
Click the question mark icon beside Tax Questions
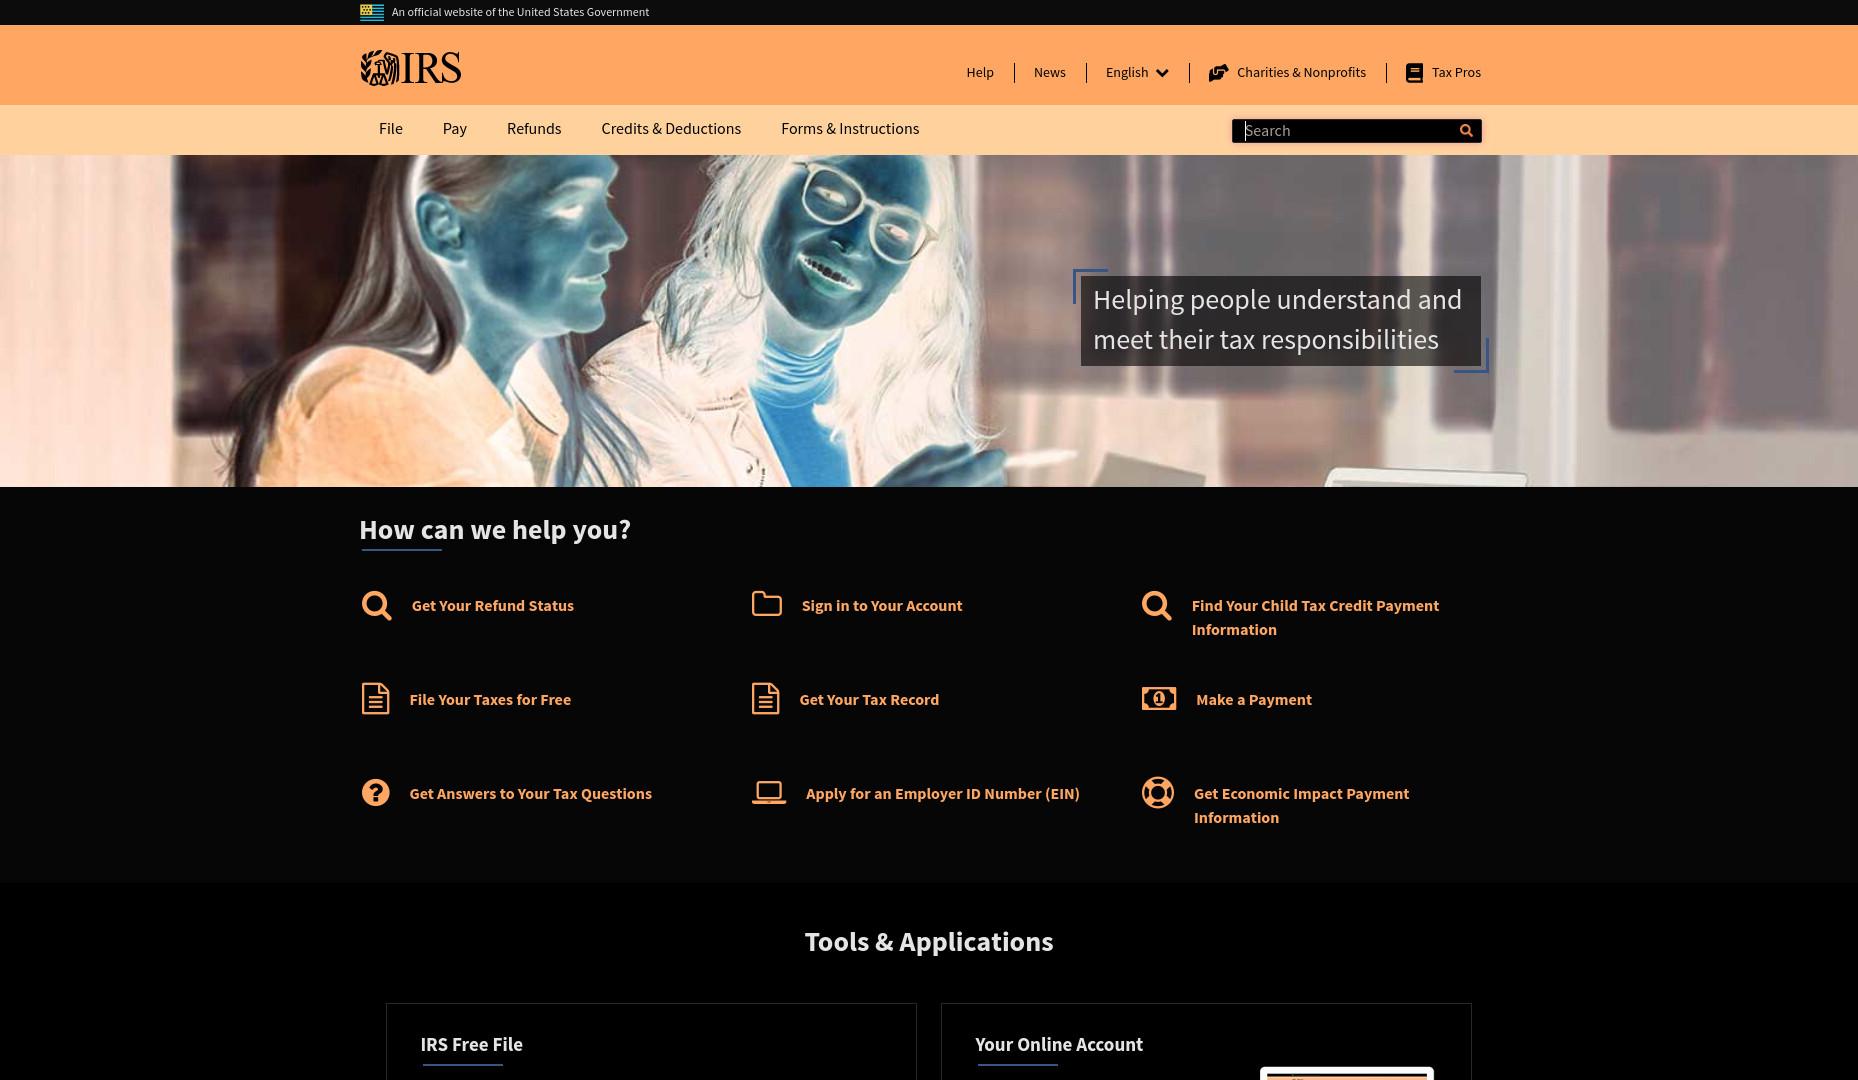coord(375,792)
